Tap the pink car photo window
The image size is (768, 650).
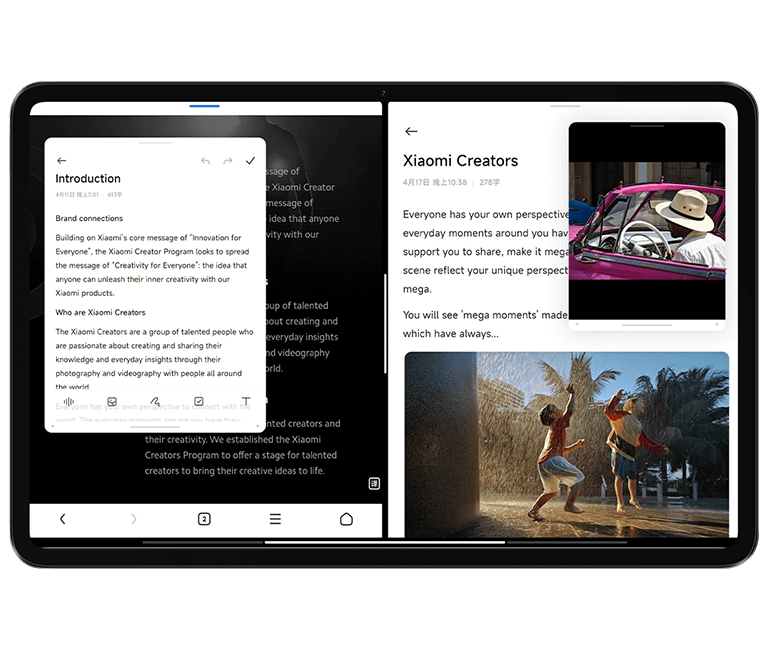[x=647, y=221]
